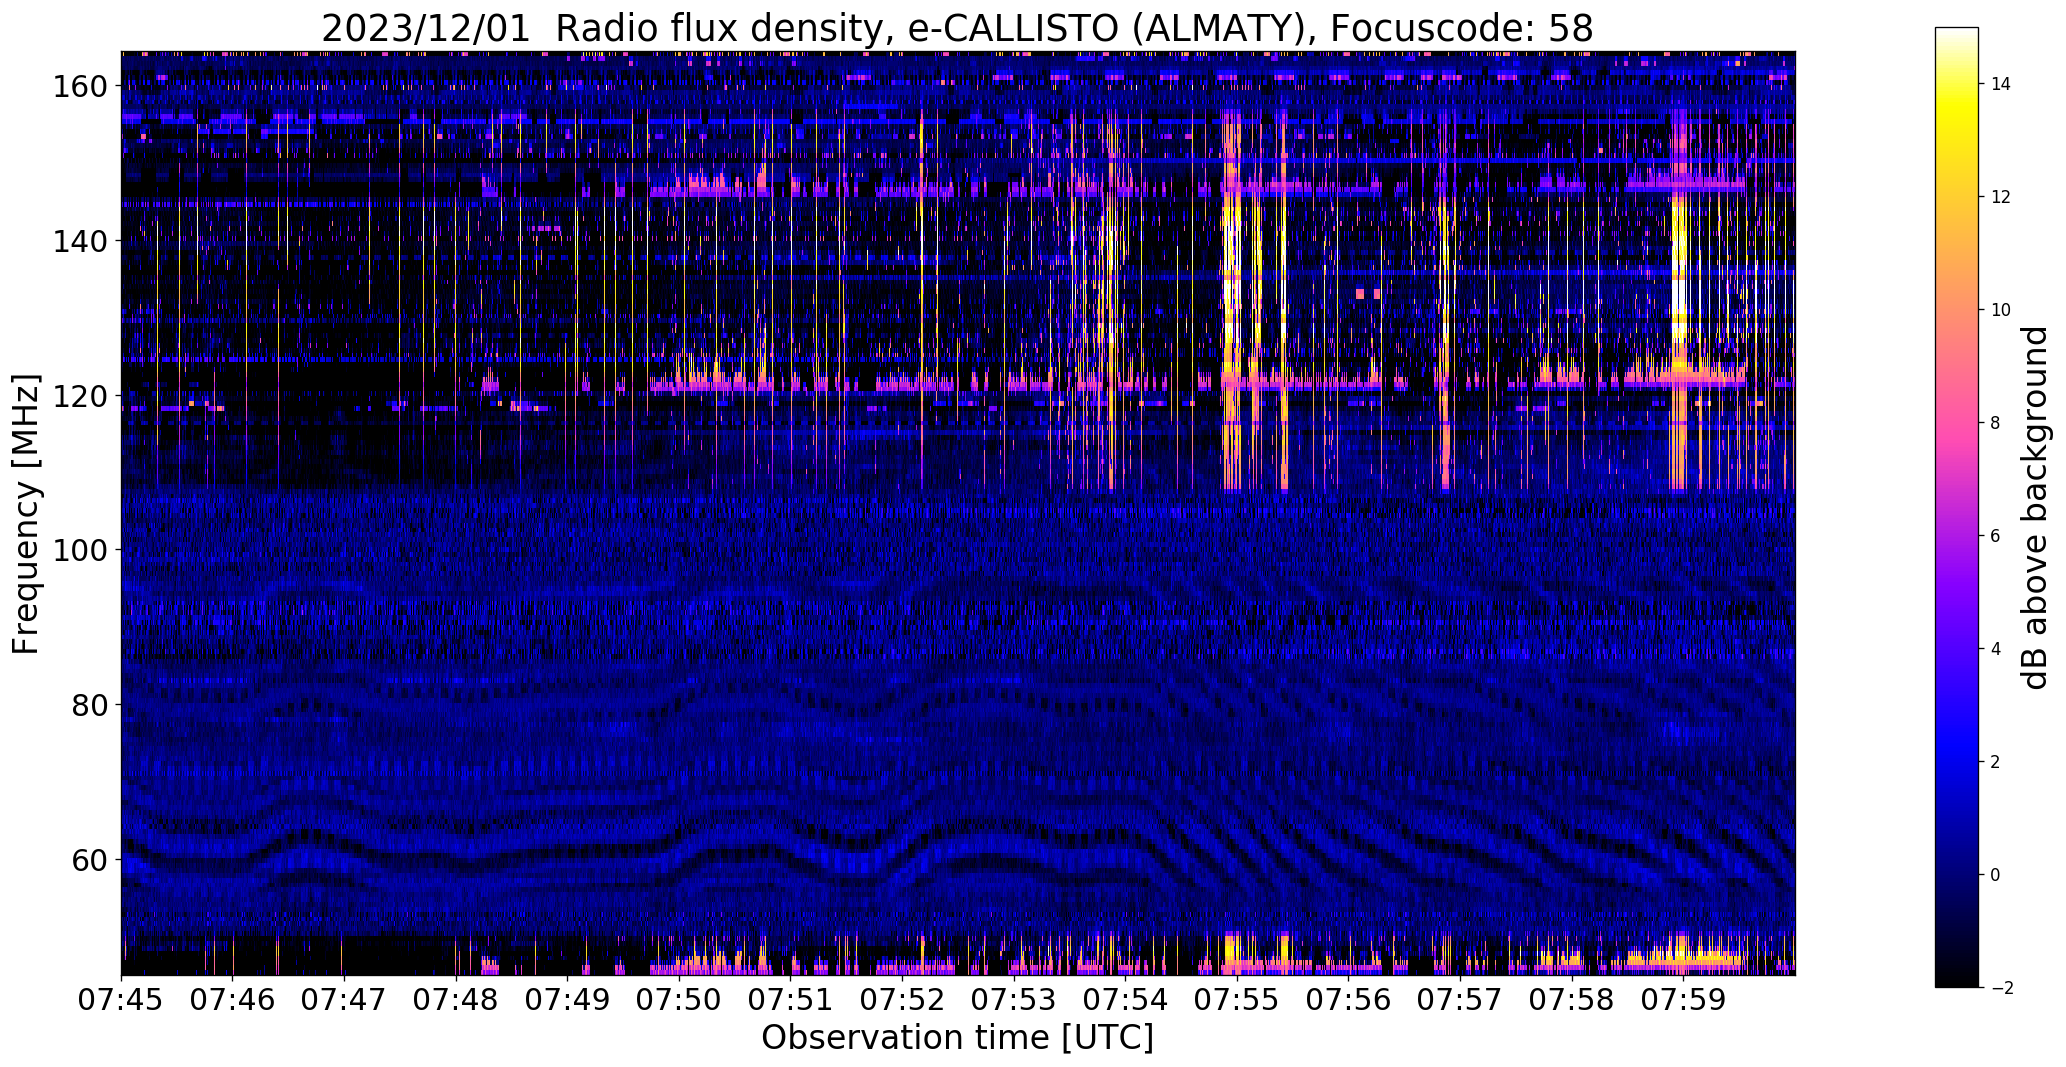Select the "07:56" time axis tick label
This screenshot has width=2066, height=1067.
[1349, 999]
